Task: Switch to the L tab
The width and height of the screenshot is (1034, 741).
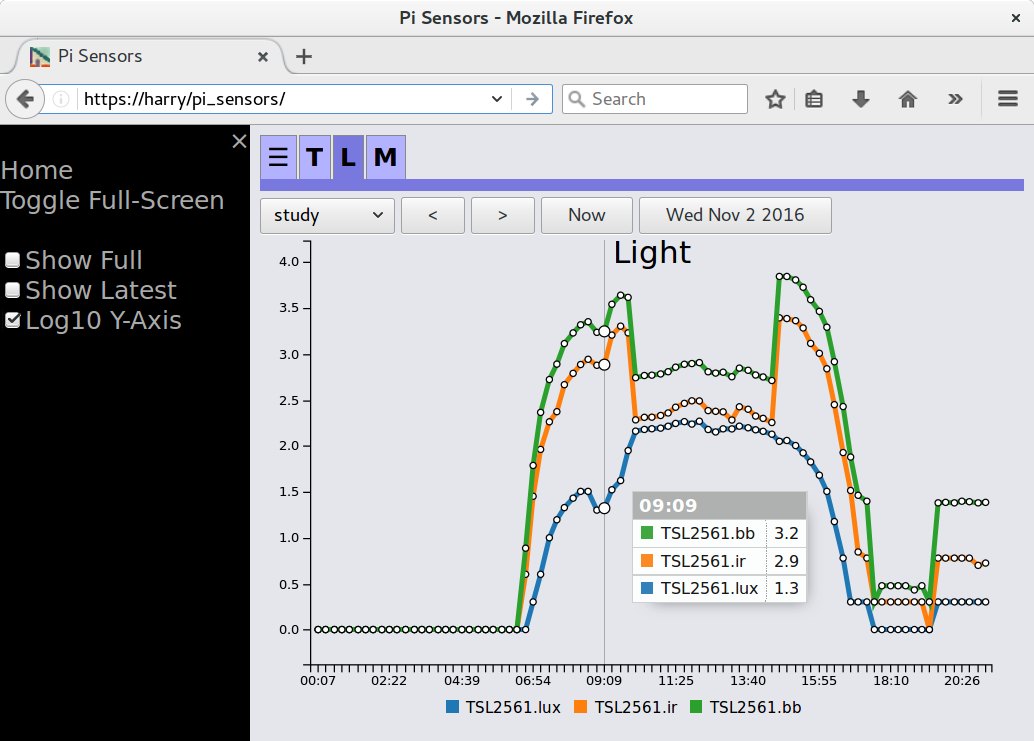Action: (348, 157)
